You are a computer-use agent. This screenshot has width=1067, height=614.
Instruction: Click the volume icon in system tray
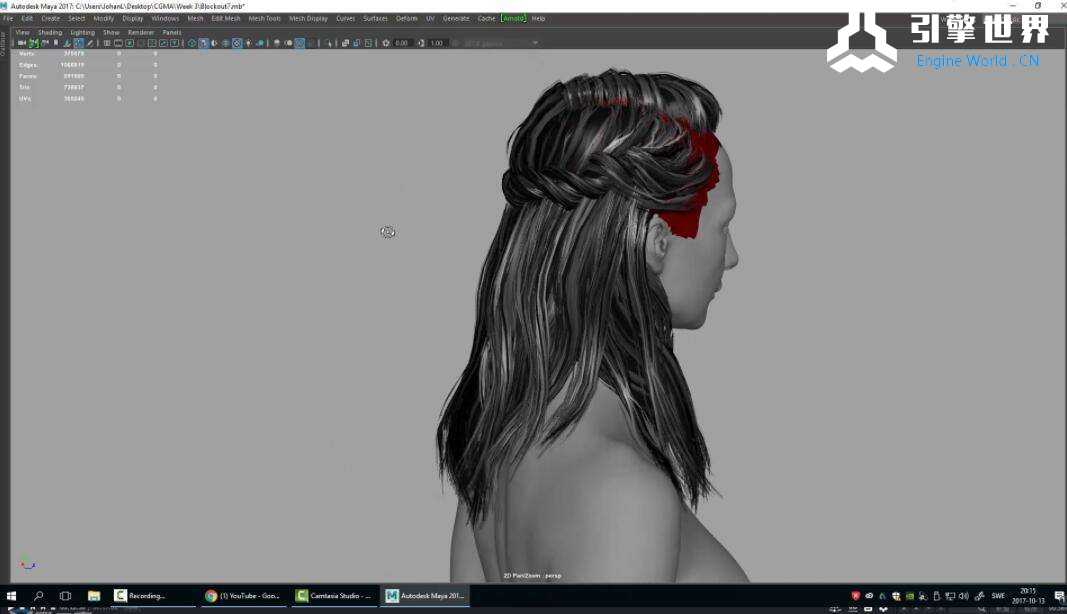point(962,596)
